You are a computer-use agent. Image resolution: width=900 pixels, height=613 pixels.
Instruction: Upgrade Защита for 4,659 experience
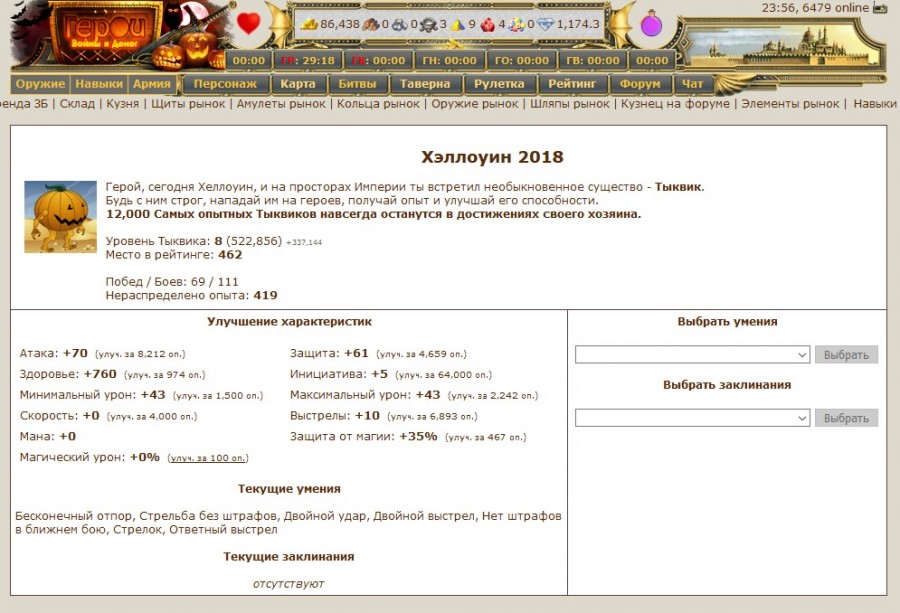click(421, 354)
